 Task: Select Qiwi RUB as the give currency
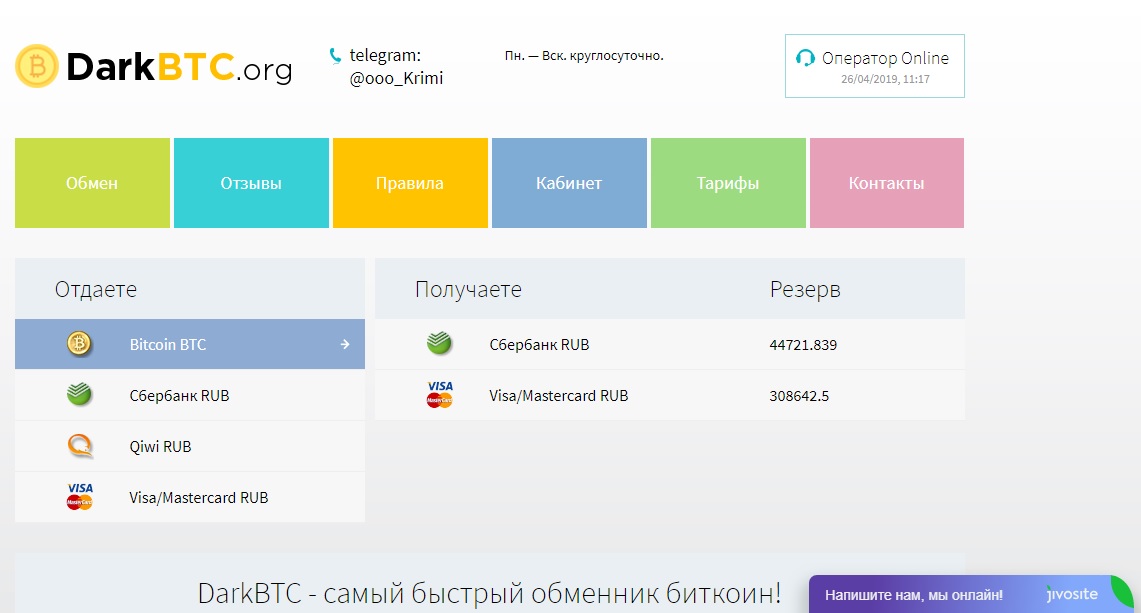pyautogui.click(x=160, y=446)
